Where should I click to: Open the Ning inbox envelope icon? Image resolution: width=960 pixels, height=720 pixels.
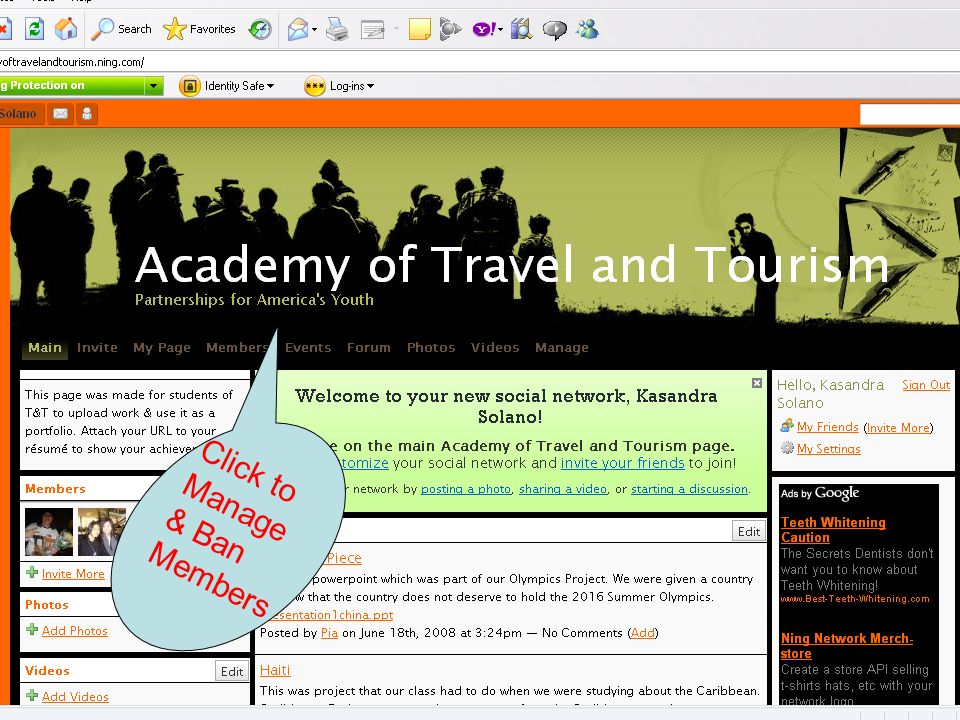pyautogui.click(x=61, y=114)
